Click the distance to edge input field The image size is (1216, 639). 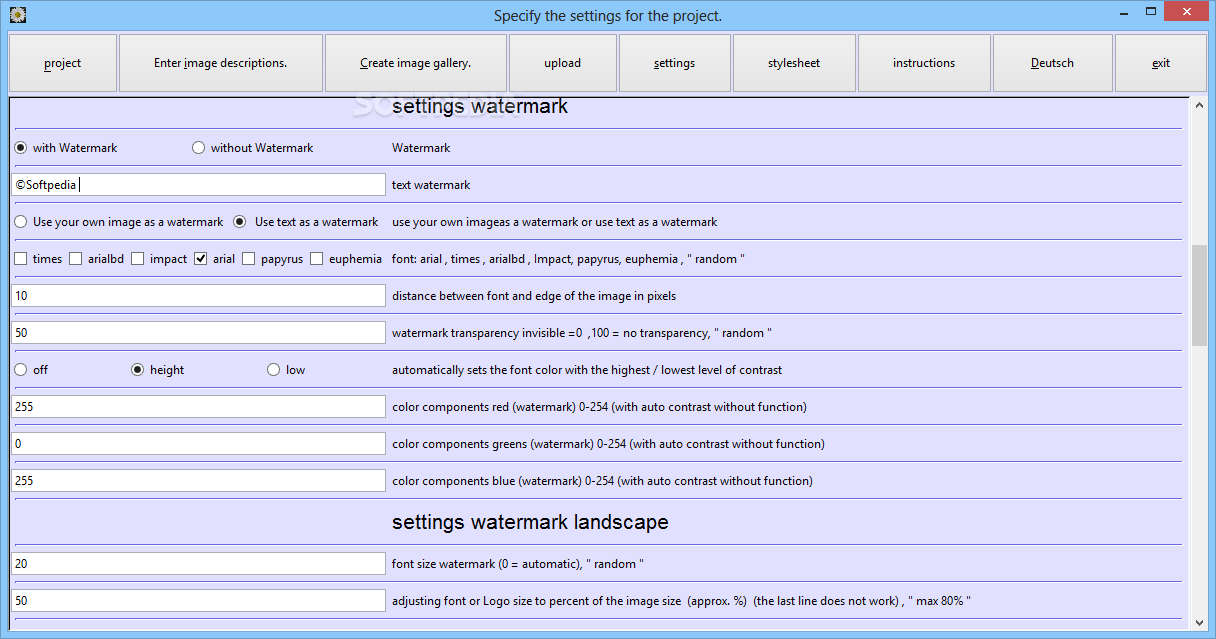(198, 295)
